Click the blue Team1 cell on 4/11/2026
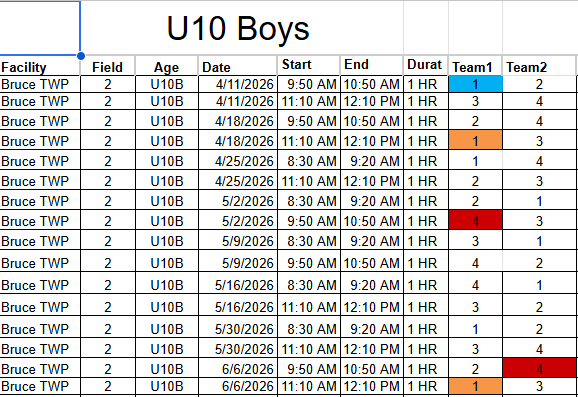This screenshot has height=397, width=578. pos(476,84)
